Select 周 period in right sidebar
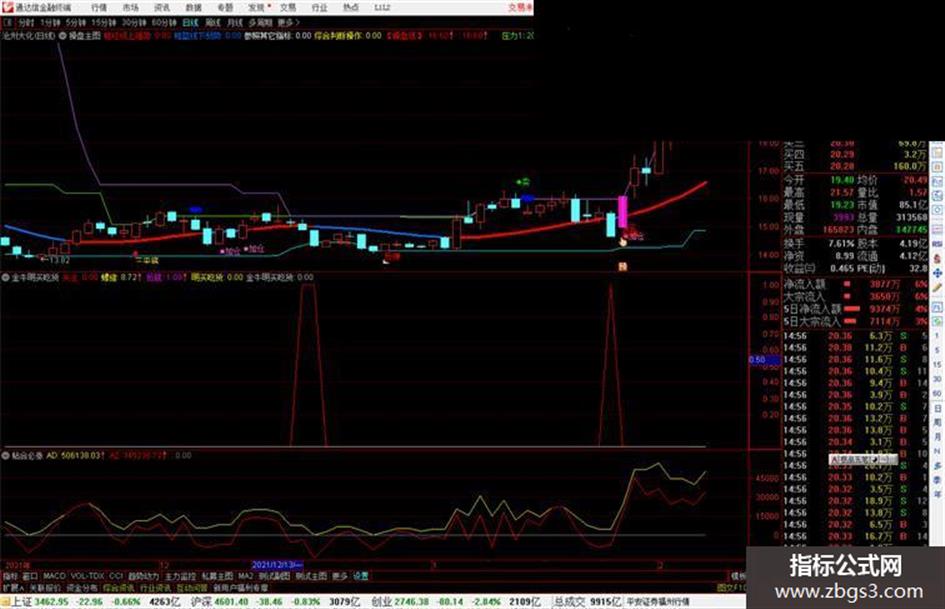945x609 pixels. (937, 423)
